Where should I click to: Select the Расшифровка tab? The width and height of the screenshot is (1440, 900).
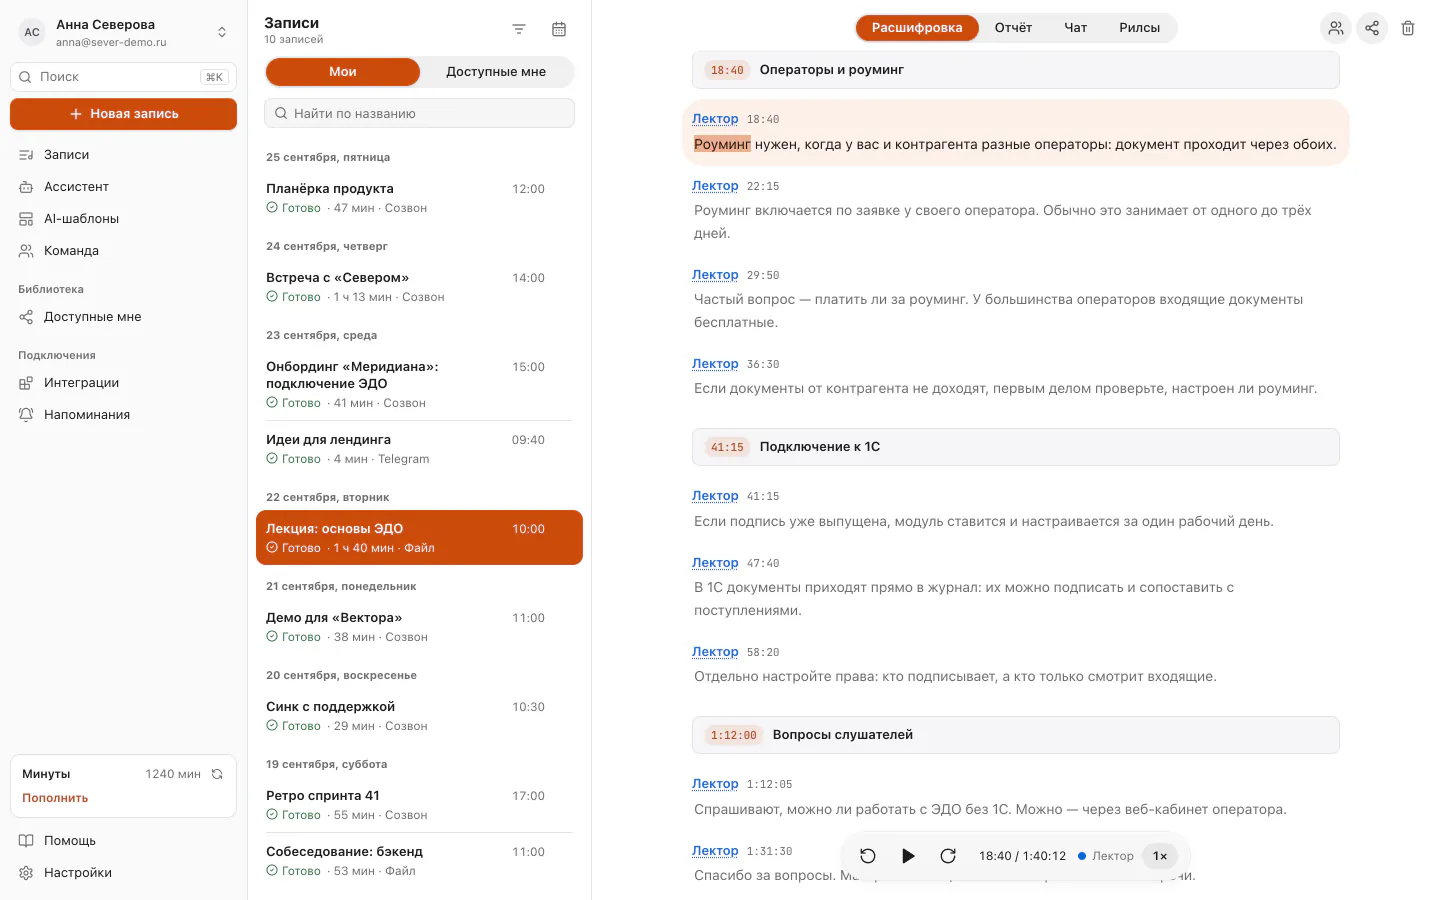point(917,28)
